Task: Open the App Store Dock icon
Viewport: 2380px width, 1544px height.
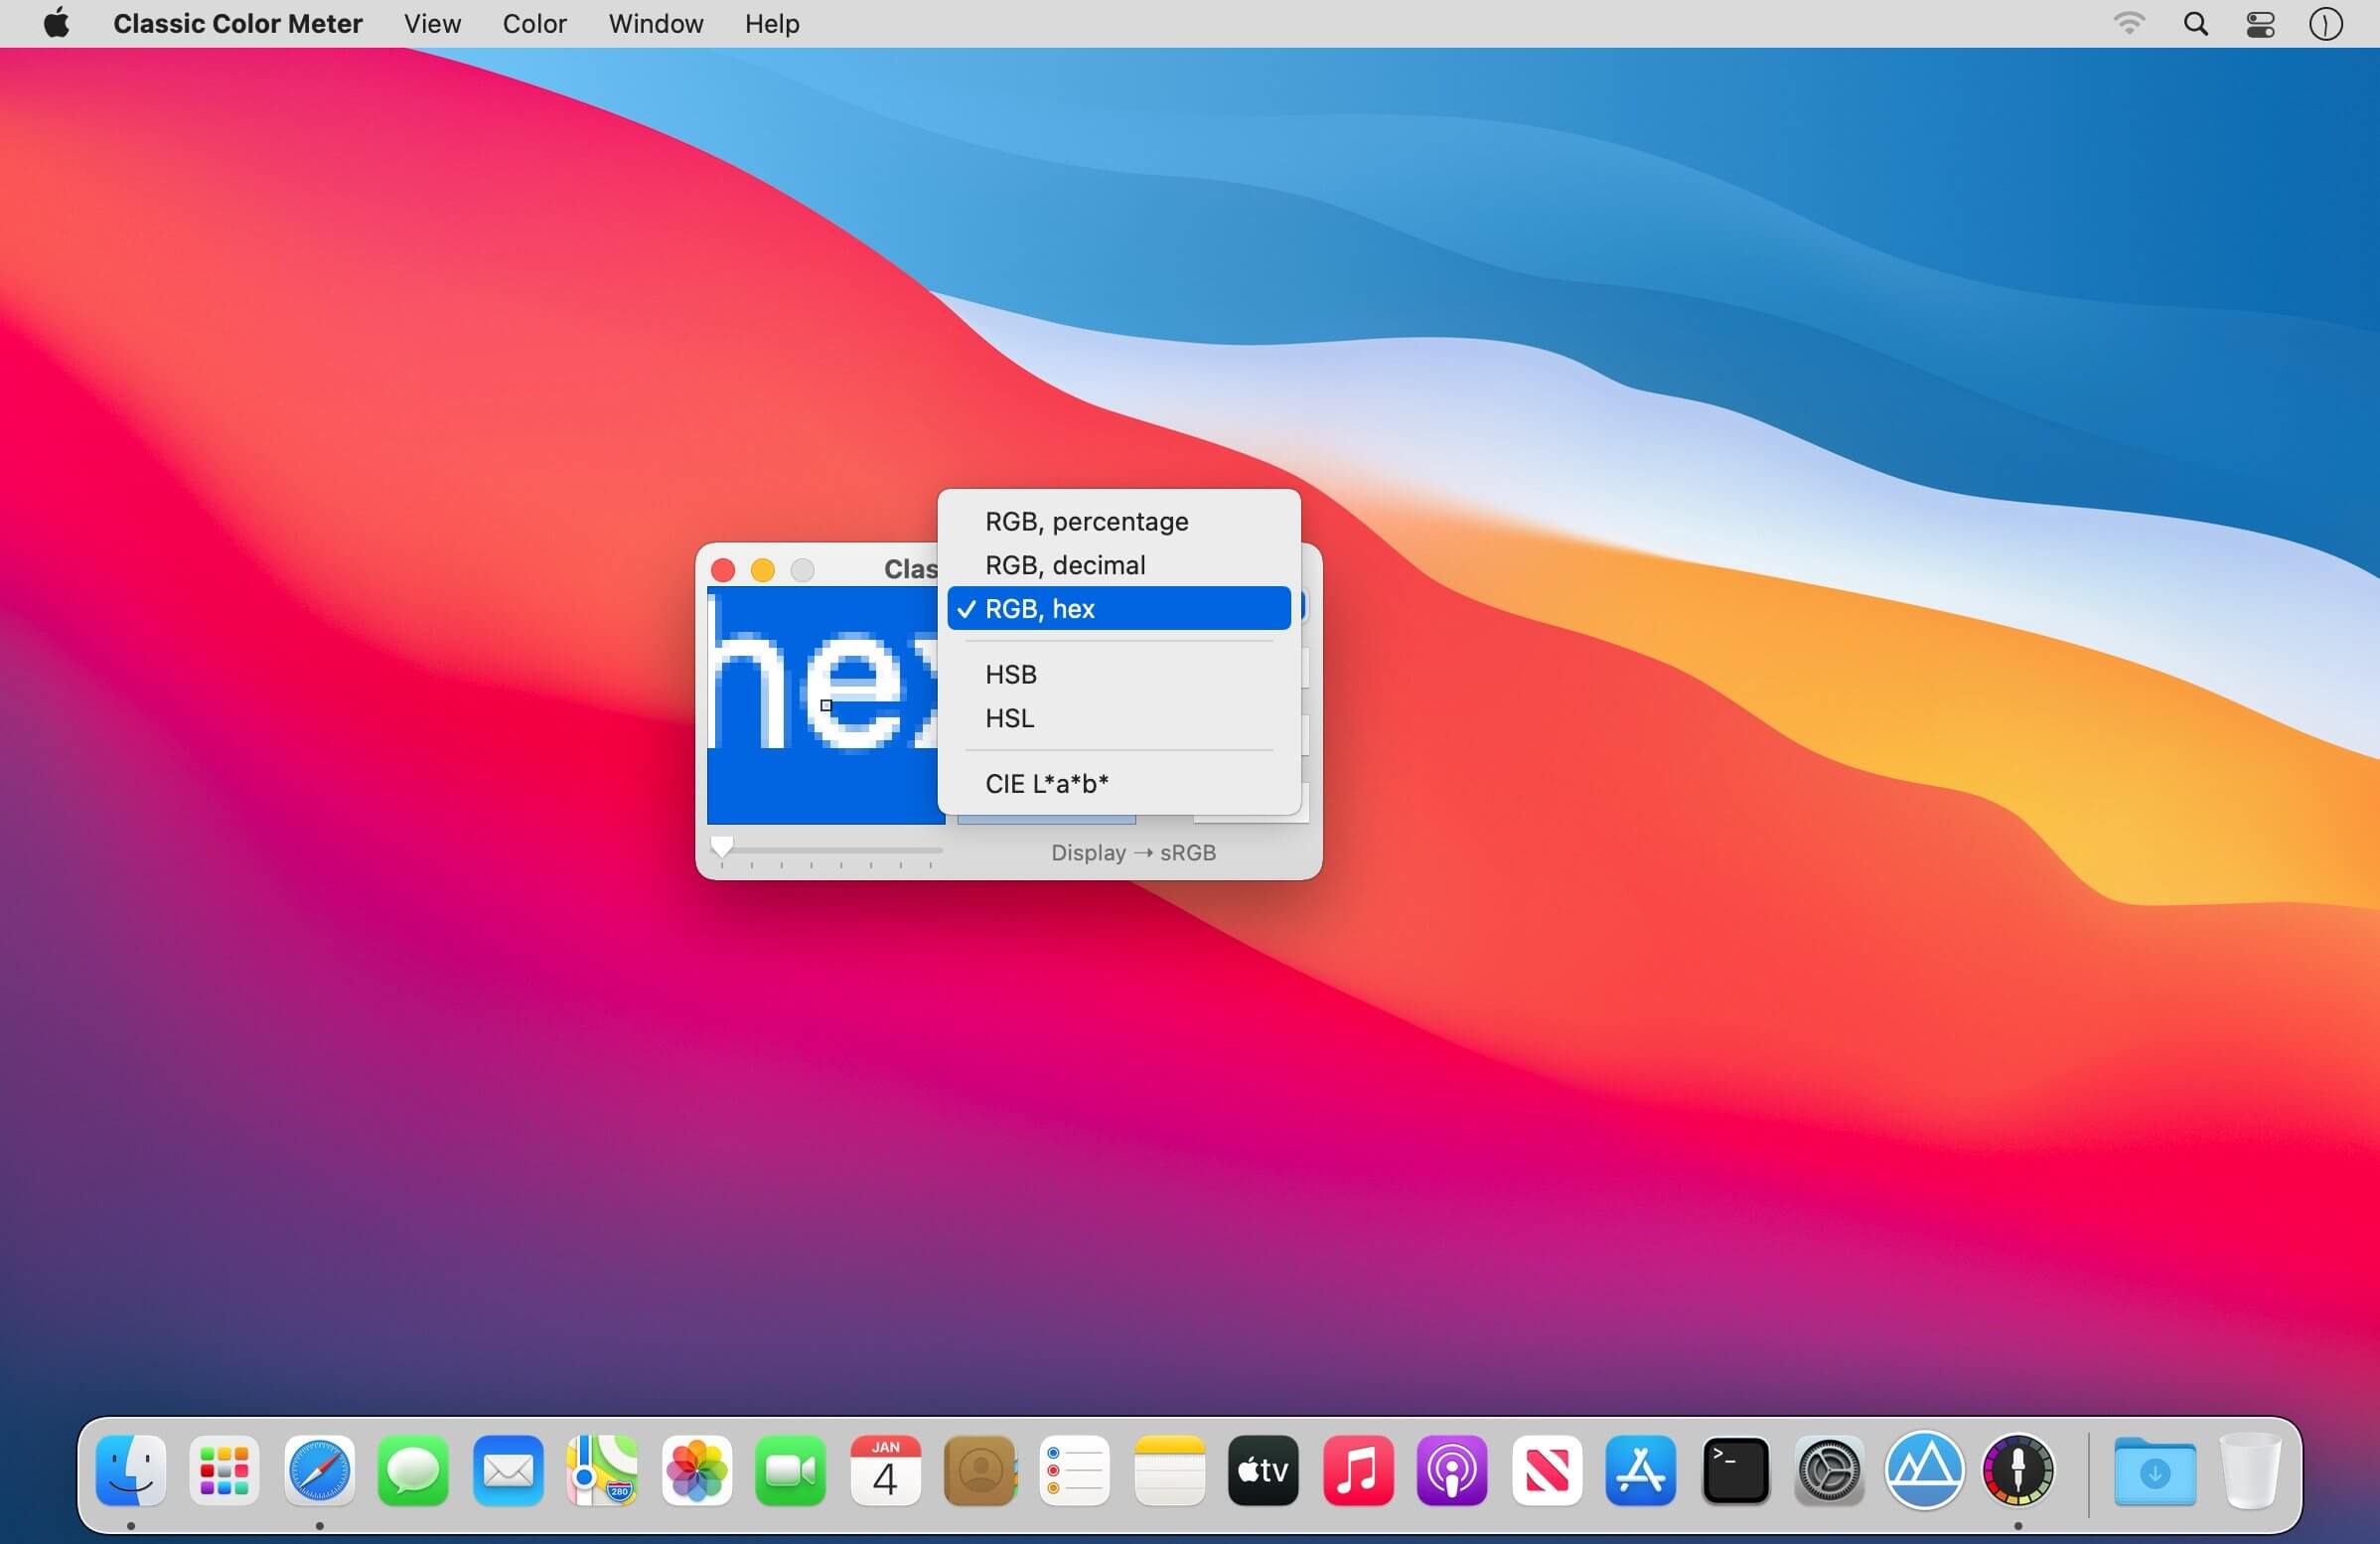Action: click(1640, 1470)
